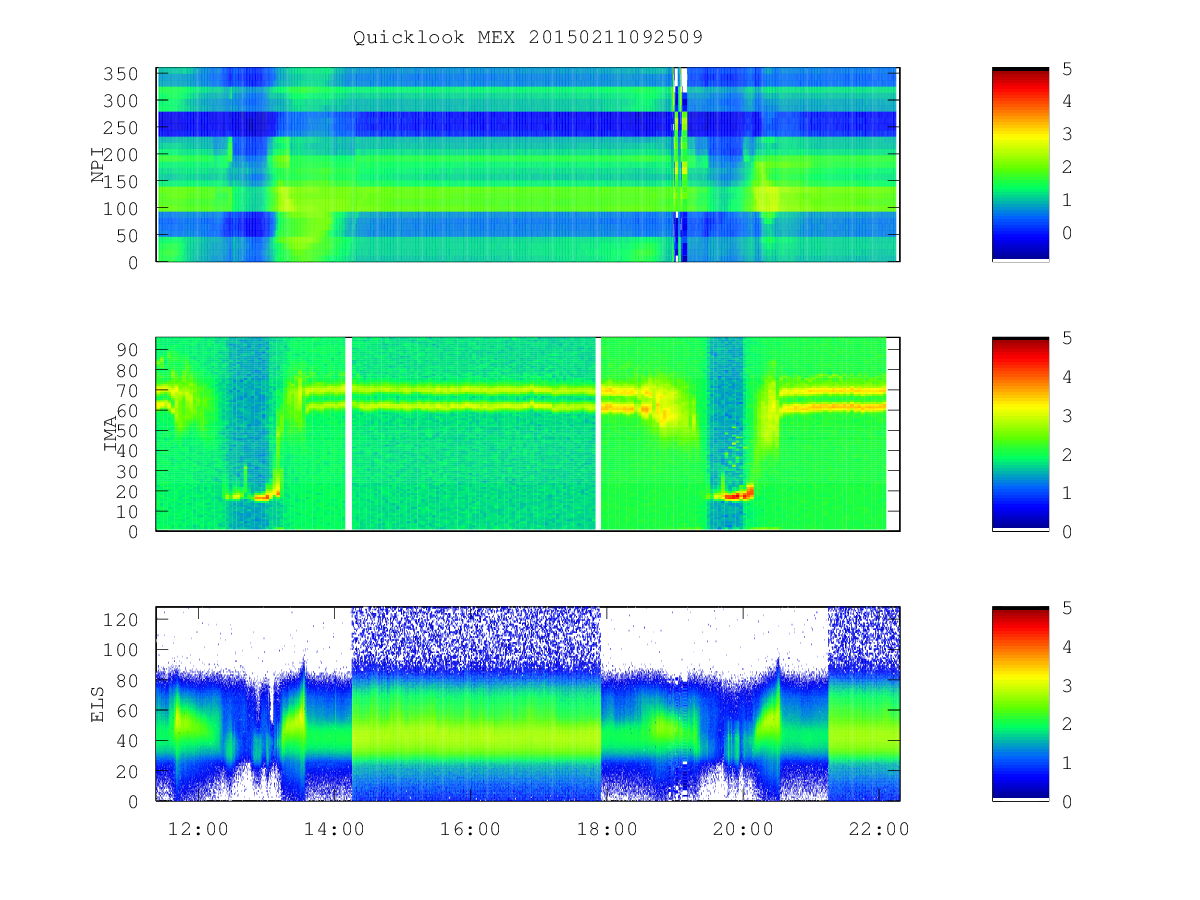This screenshot has width=1200, height=900.
Task: Click the IMA color scale bar
Action: [x=1020, y=434]
